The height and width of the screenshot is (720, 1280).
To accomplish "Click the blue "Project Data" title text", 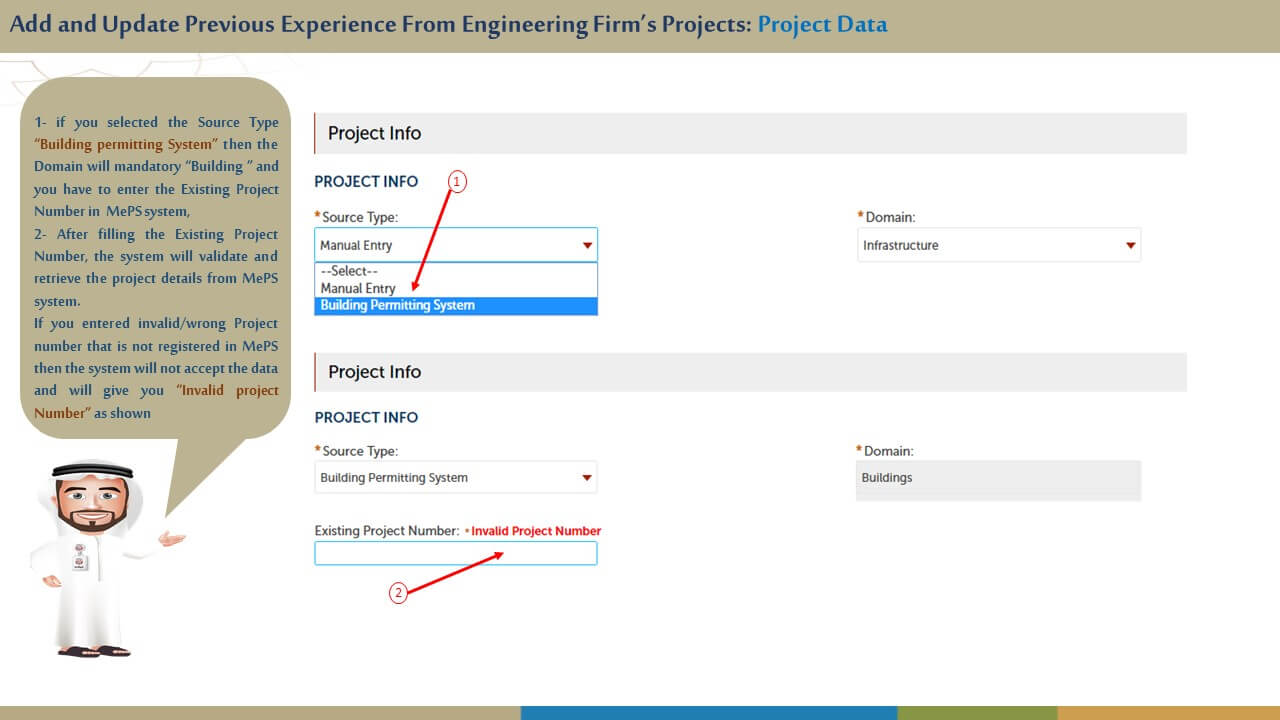I will 822,24.
